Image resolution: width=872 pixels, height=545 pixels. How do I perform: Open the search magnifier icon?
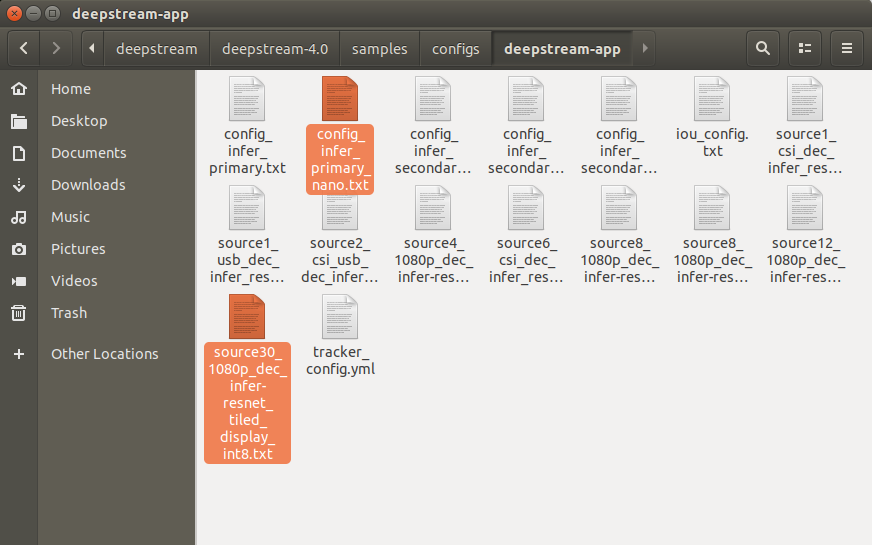[x=763, y=48]
